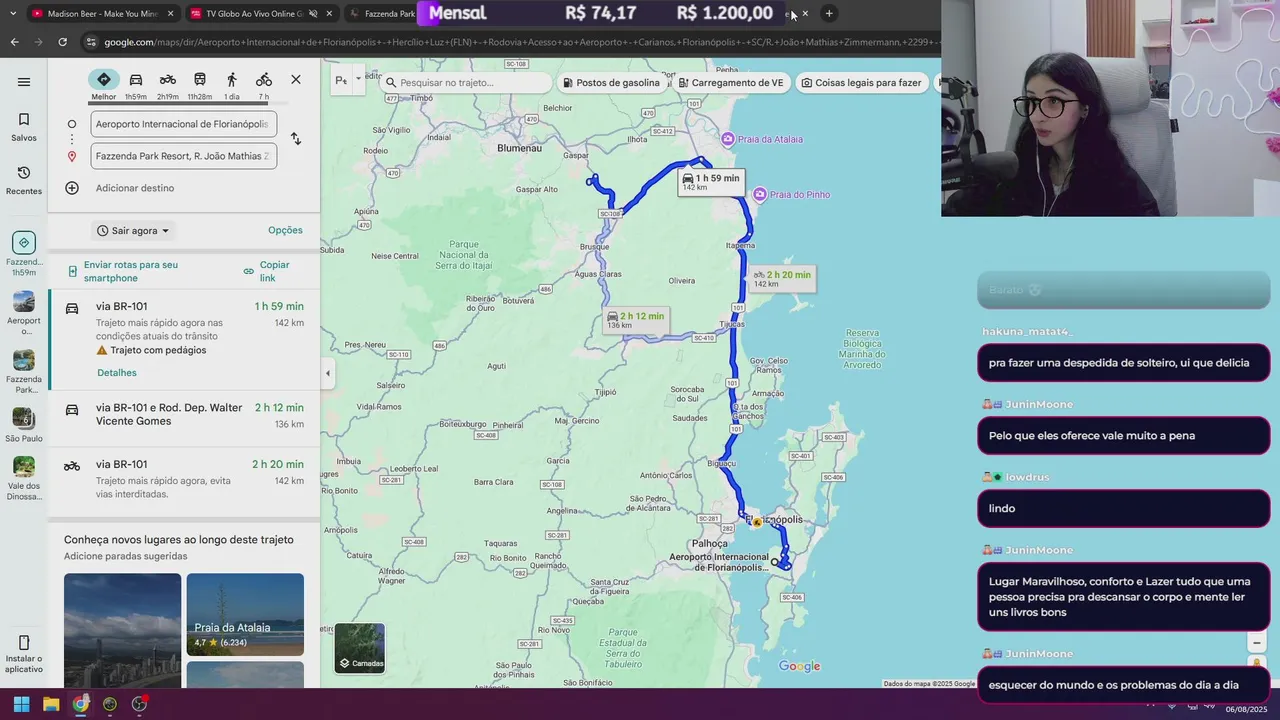Image resolution: width=1280 pixels, height=720 pixels.
Task: Open language Pt dropdown on map
Action: tap(347, 80)
